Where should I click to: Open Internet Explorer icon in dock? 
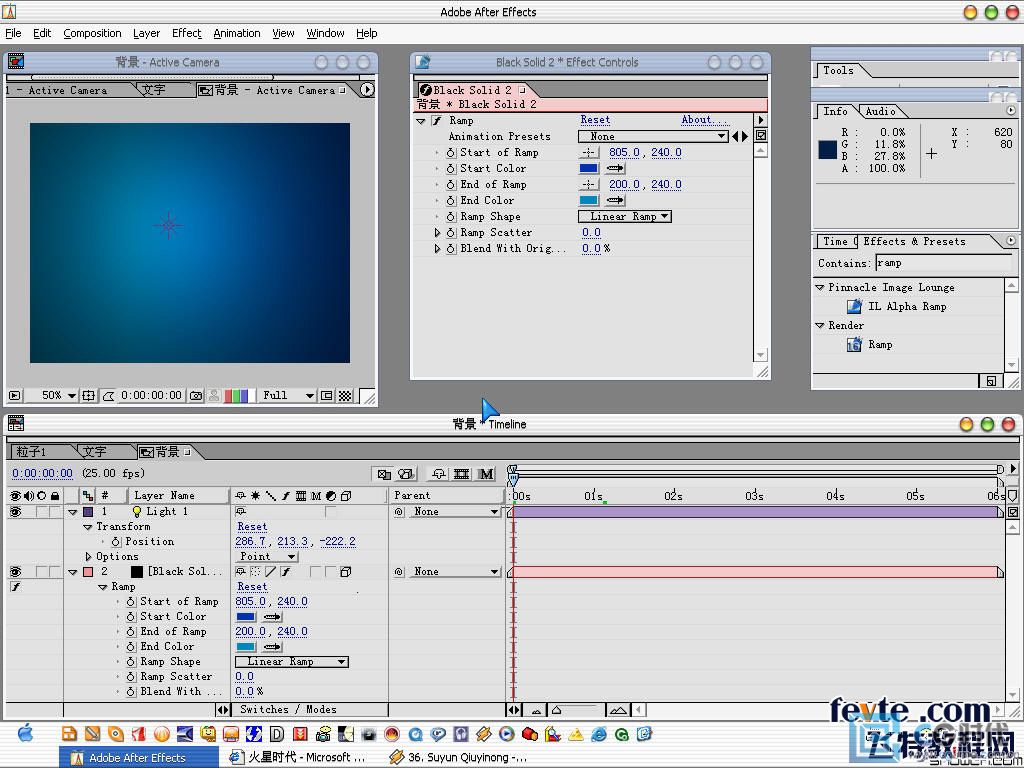(598, 735)
